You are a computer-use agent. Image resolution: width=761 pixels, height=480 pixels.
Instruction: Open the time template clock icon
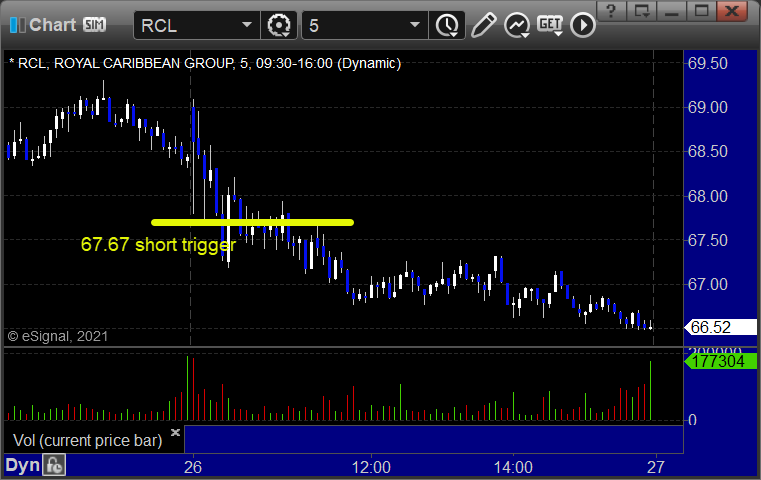tap(447, 25)
